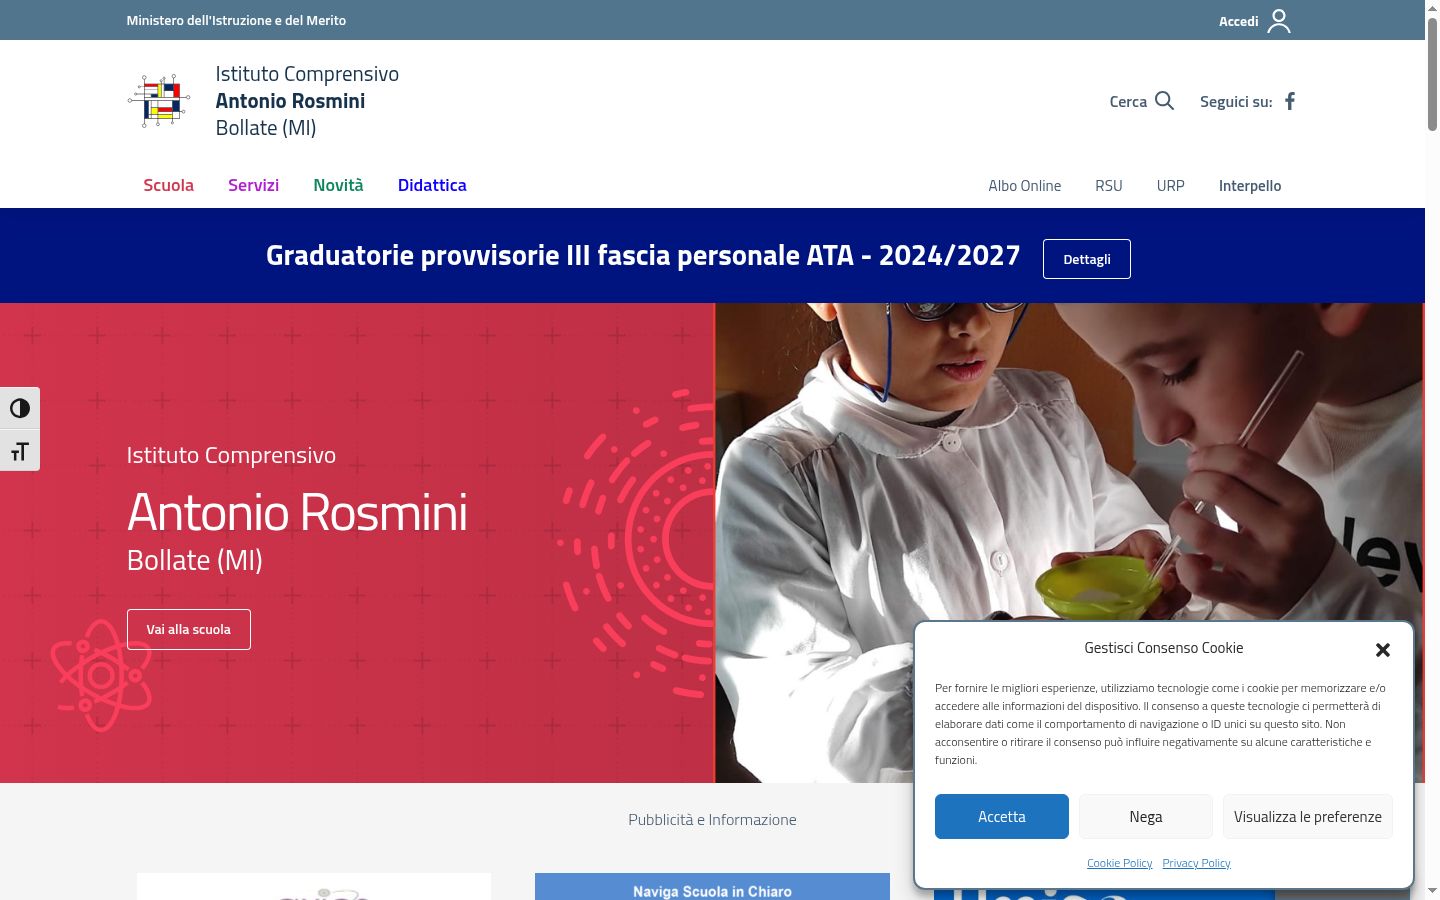The image size is (1440, 900).
Task: Open the Scuola menu
Action: 168,185
